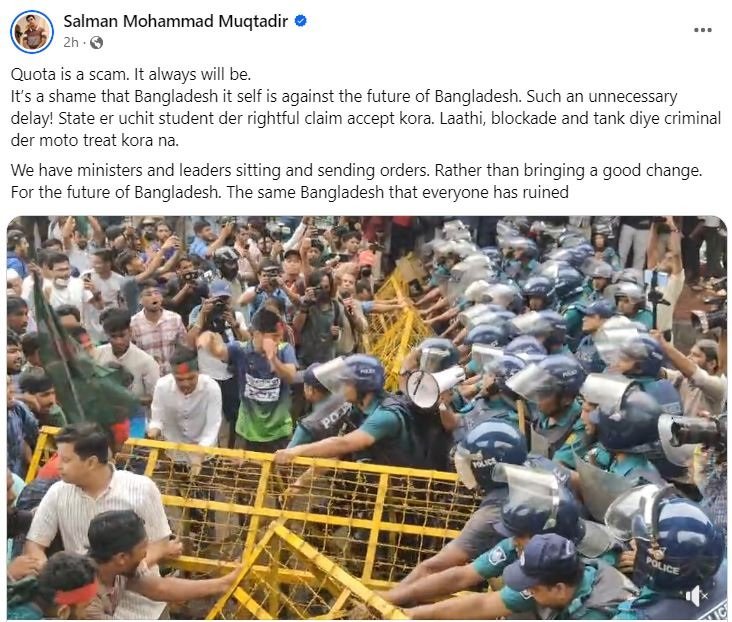
Task: Open the author name Salman Mohammad Muqtadir
Action: coord(176,21)
